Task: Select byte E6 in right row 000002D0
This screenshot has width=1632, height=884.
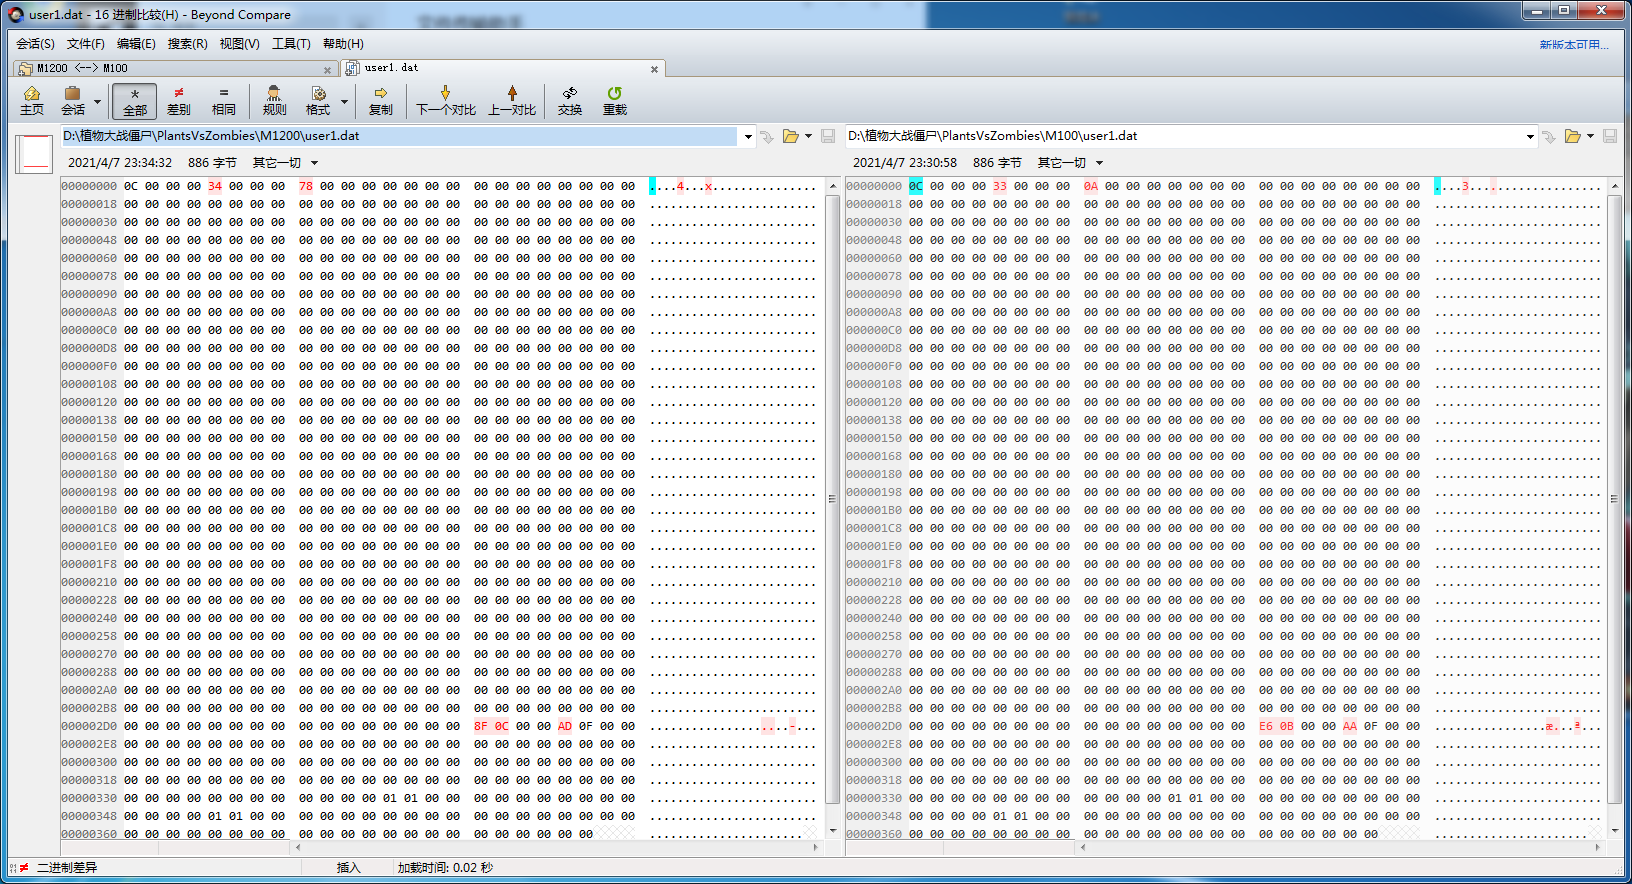Action: pyautogui.click(x=1266, y=726)
